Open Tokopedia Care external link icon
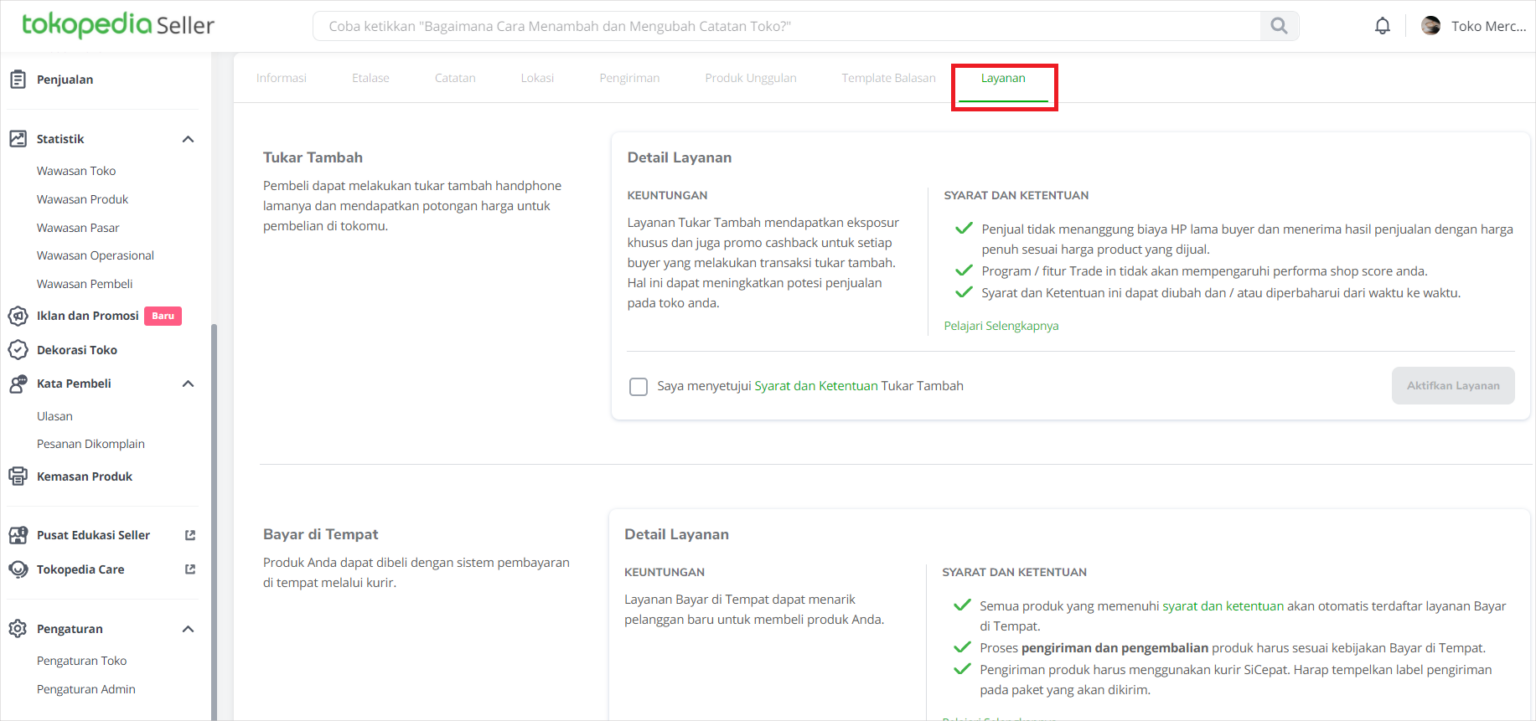1536x721 pixels. (x=190, y=569)
